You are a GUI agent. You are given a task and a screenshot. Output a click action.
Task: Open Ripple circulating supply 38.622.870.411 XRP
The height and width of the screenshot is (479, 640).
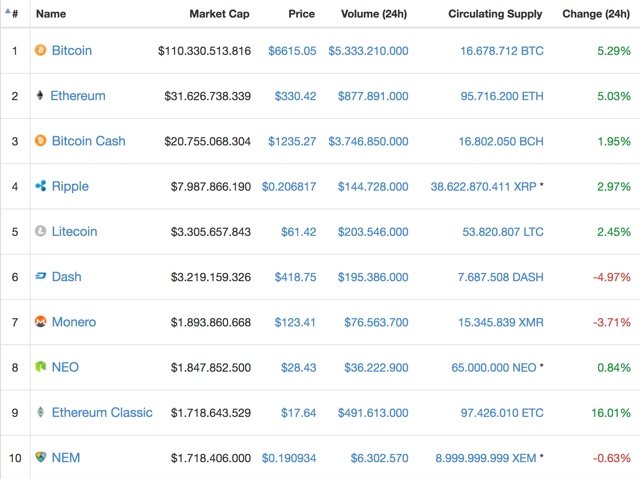point(484,187)
